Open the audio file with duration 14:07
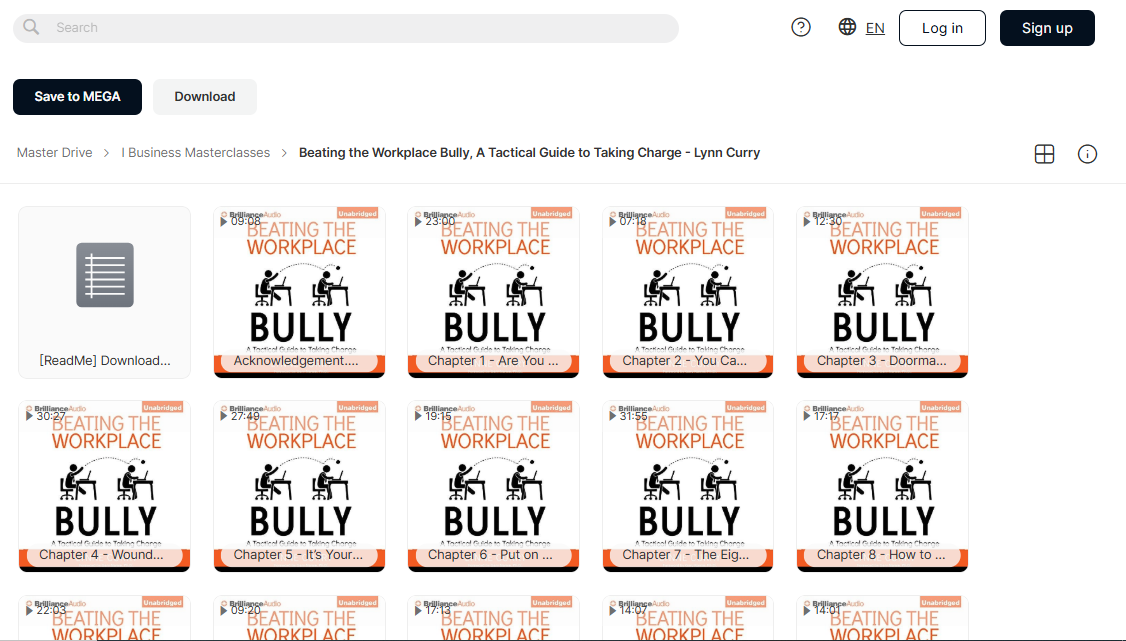 (688, 617)
